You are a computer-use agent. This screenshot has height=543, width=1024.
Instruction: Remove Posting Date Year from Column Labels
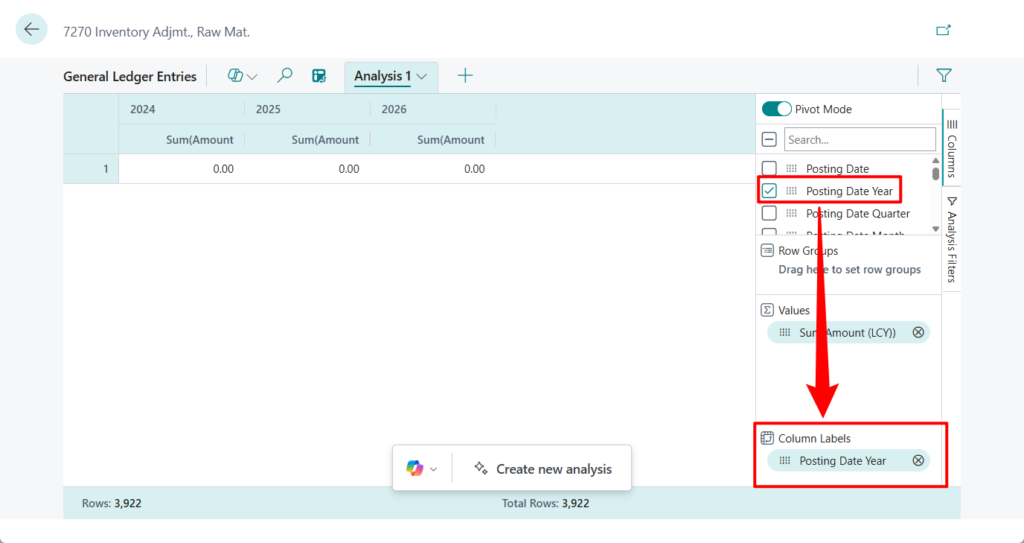(918, 461)
